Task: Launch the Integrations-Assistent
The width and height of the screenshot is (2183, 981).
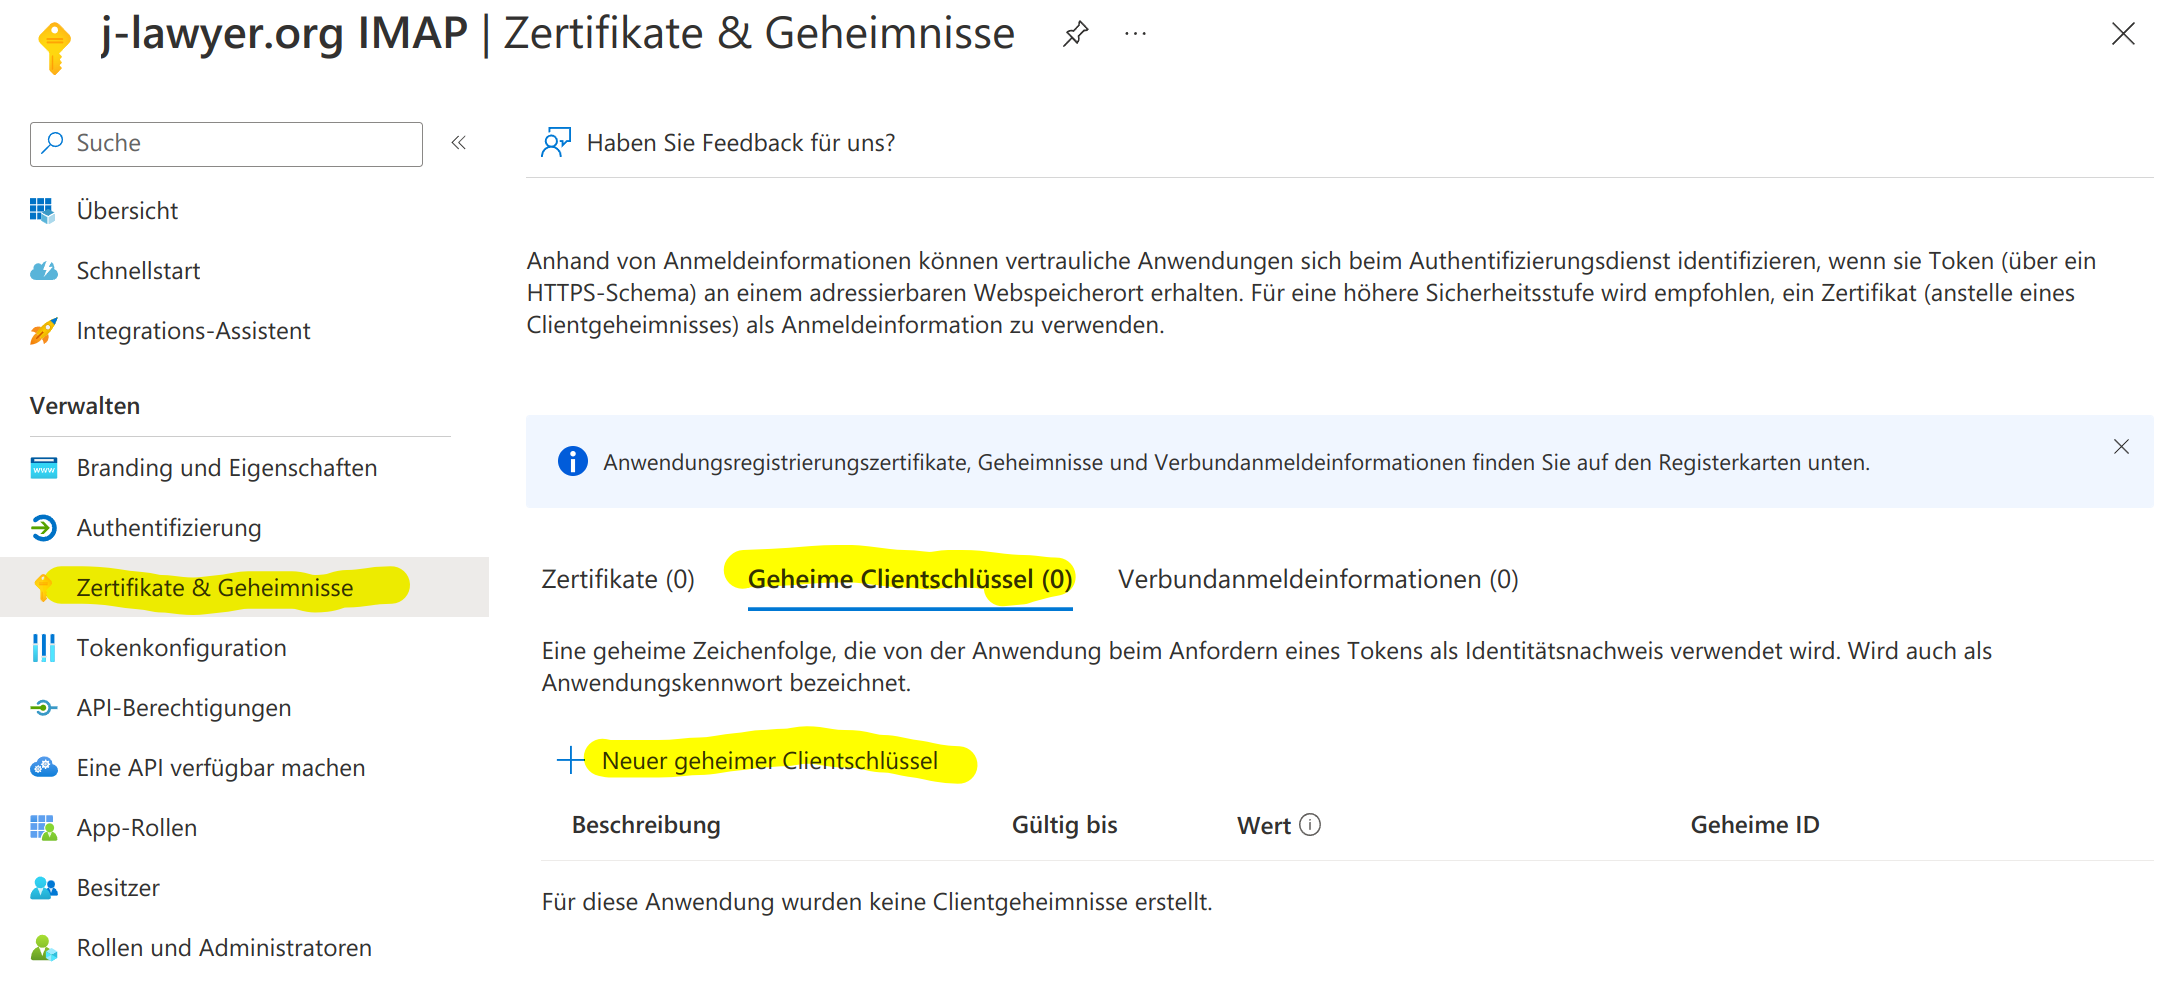Action: point(193,330)
